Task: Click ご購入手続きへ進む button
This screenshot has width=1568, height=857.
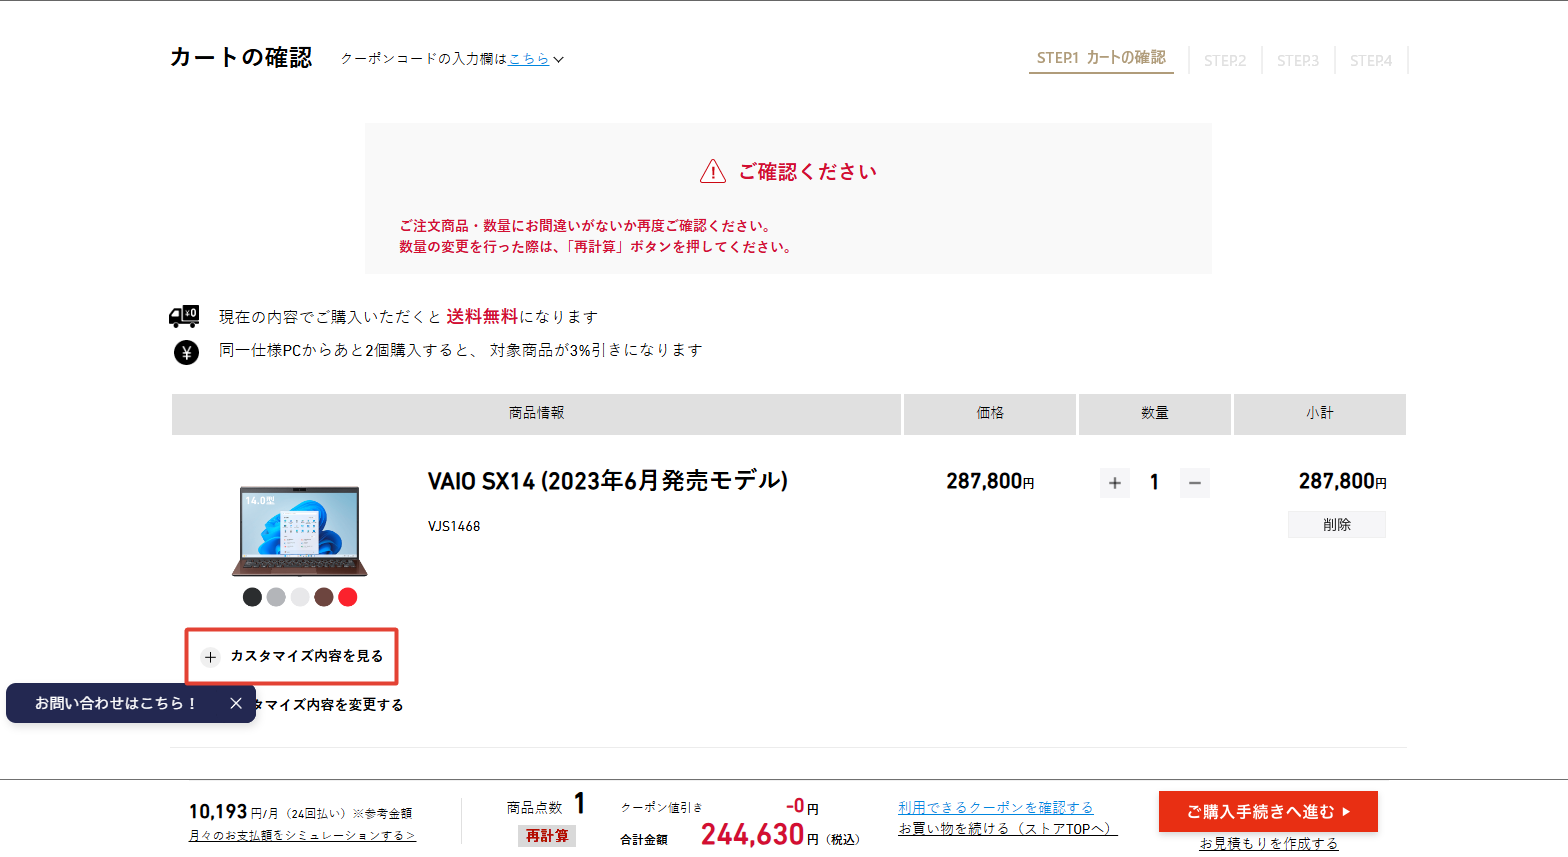Action: point(1268,811)
